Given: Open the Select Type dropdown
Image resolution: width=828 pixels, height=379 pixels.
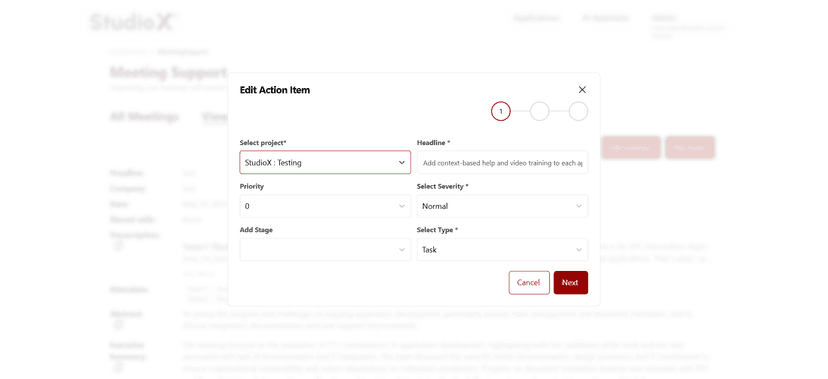Looking at the screenshot, I should [x=502, y=250].
